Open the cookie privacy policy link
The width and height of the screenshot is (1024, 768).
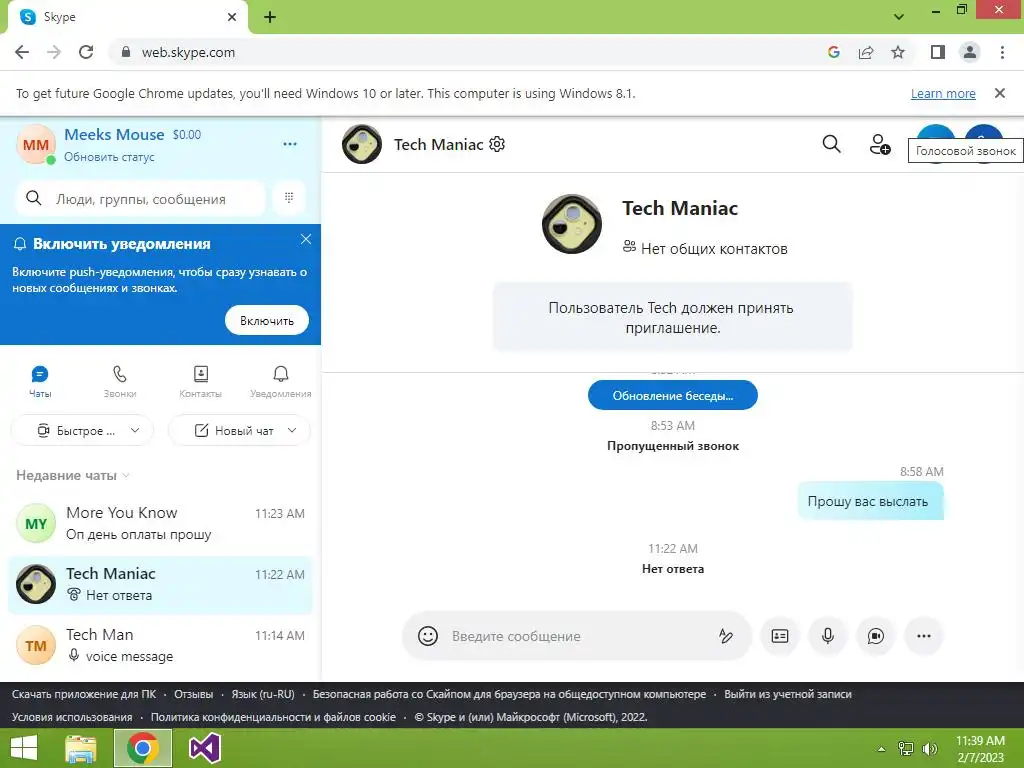pos(273,717)
